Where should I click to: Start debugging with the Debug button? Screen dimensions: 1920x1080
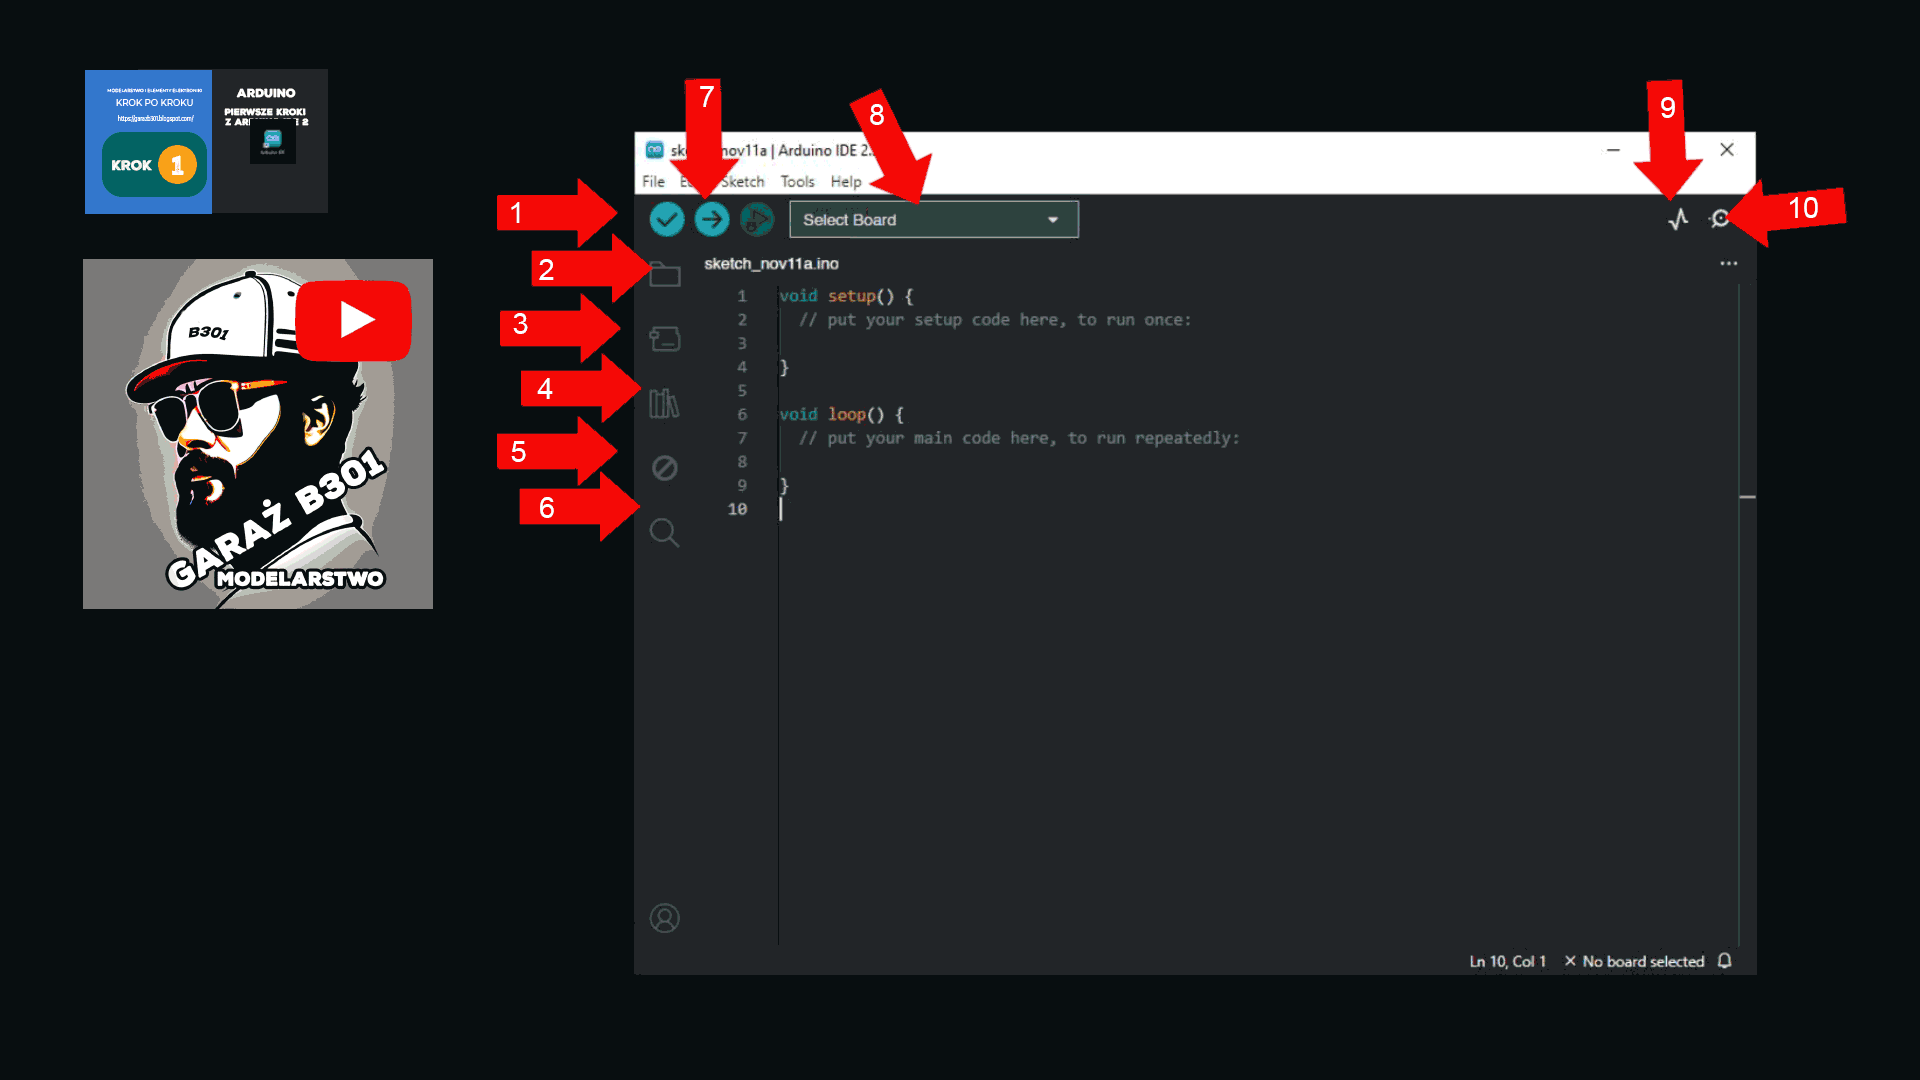pyautogui.click(x=757, y=219)
